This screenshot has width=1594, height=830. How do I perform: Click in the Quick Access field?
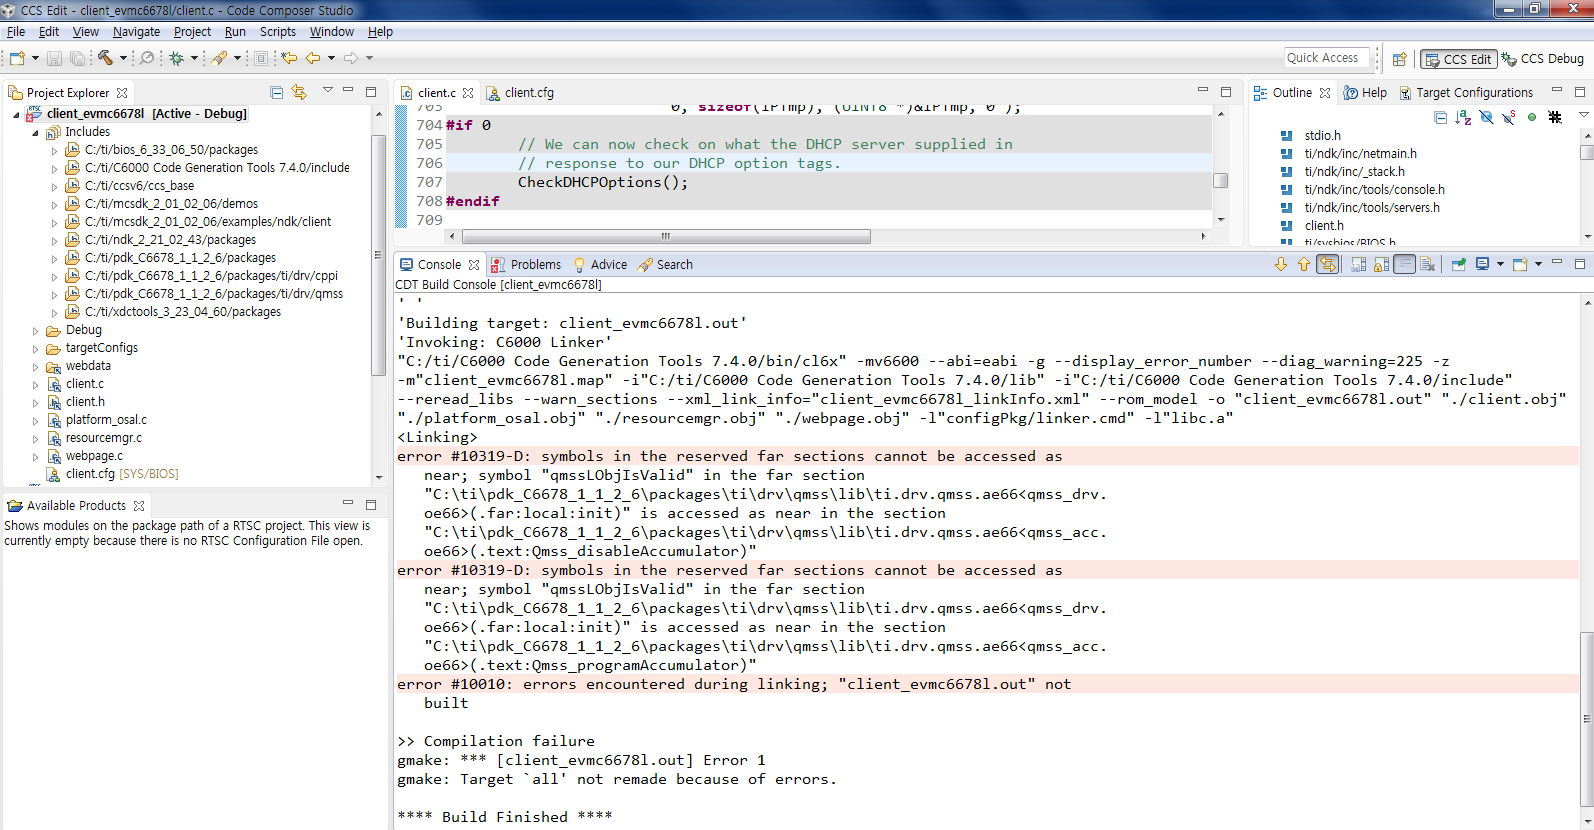click(1325, 58)
